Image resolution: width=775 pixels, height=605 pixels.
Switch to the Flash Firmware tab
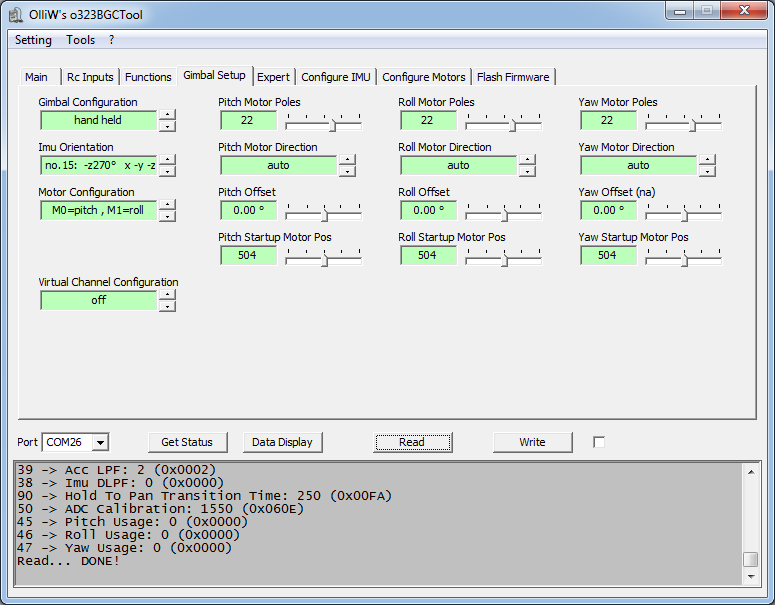(x=513, y=77)
